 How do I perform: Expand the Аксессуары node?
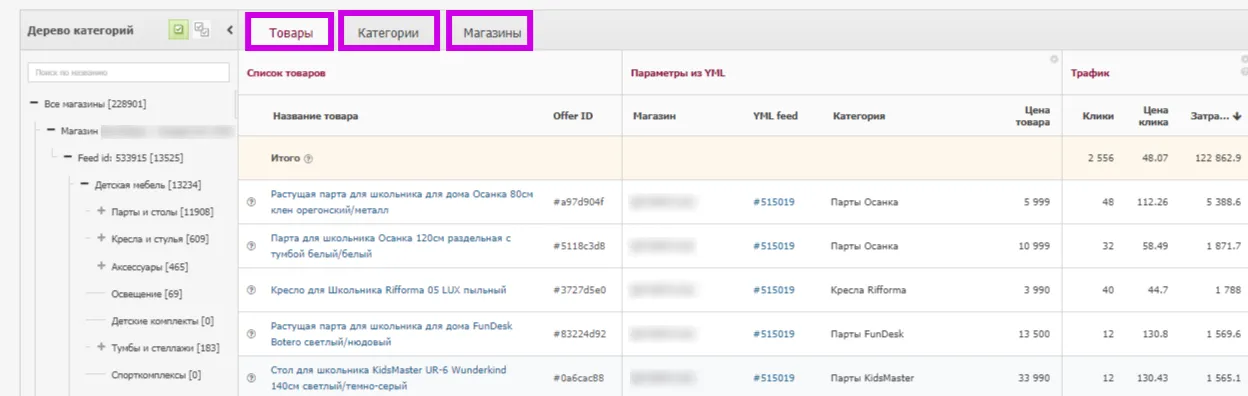coord(102,266)
